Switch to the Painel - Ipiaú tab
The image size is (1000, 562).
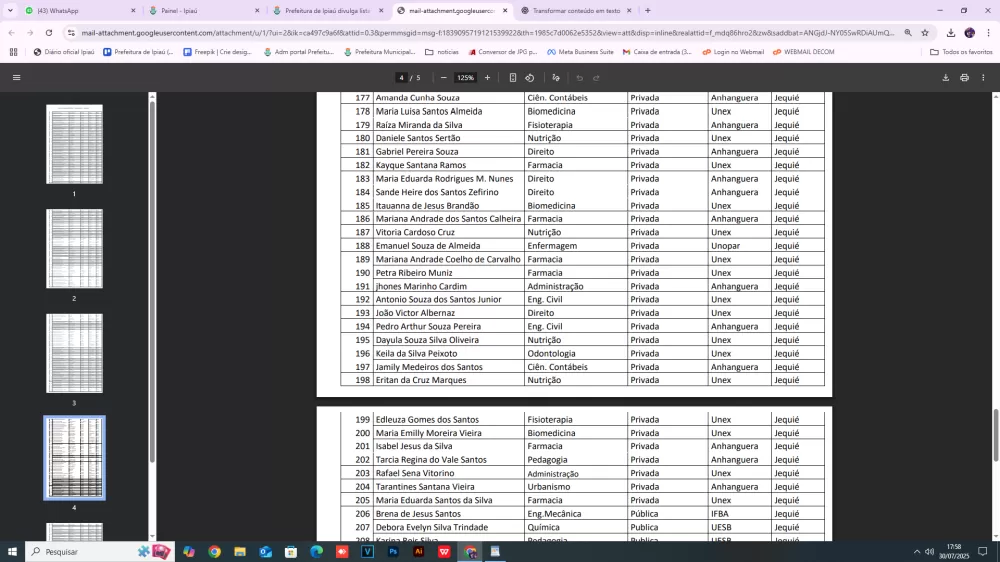click(x=205, y=11)
